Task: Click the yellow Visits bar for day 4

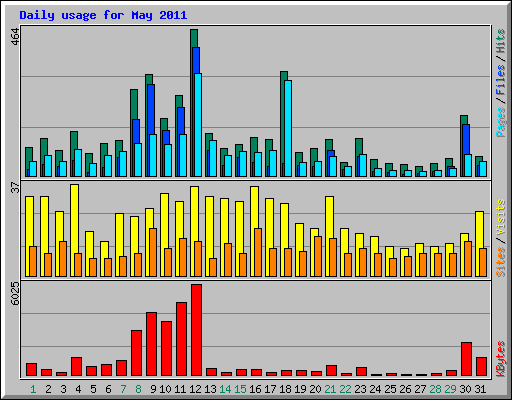Action: (x=74, y=218)
